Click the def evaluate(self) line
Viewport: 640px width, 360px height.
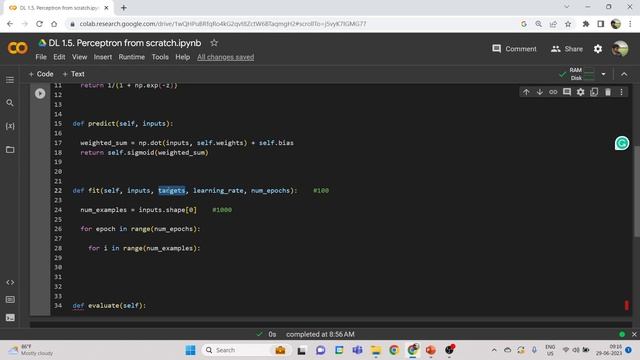click(109, 306)
